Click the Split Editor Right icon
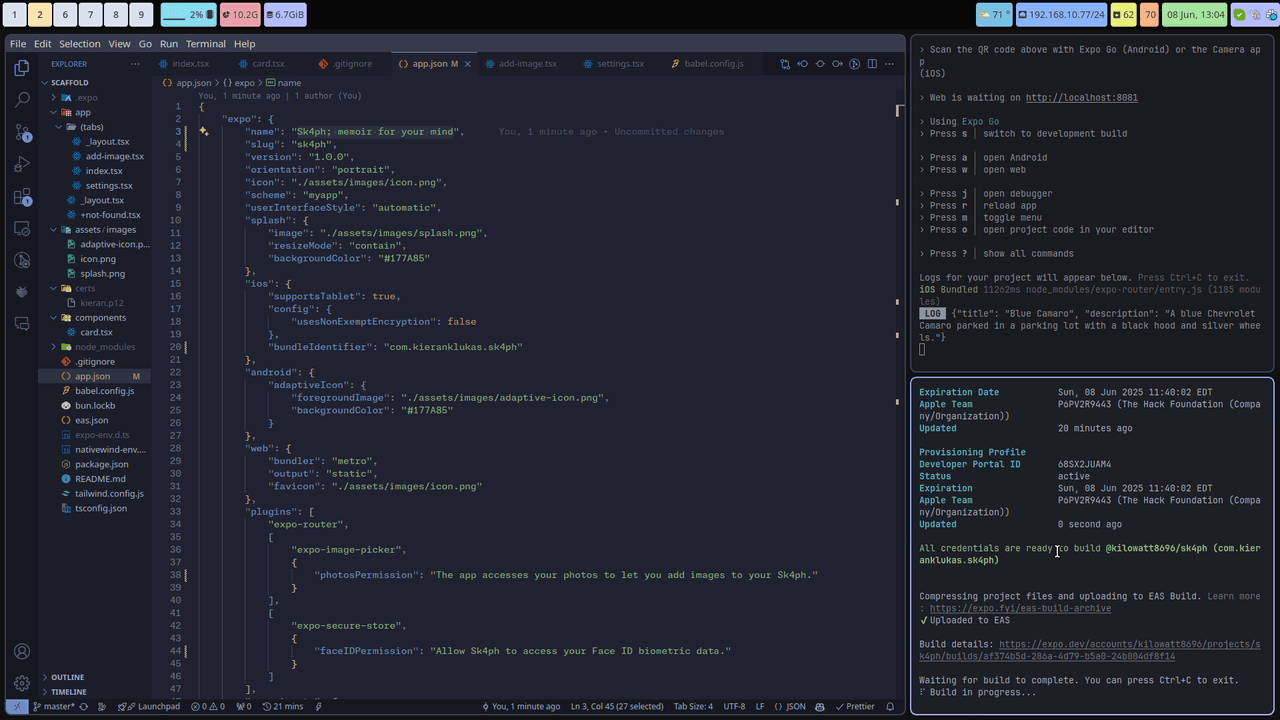This screenshot has height=720, width=1280. (x=872, y=64)
